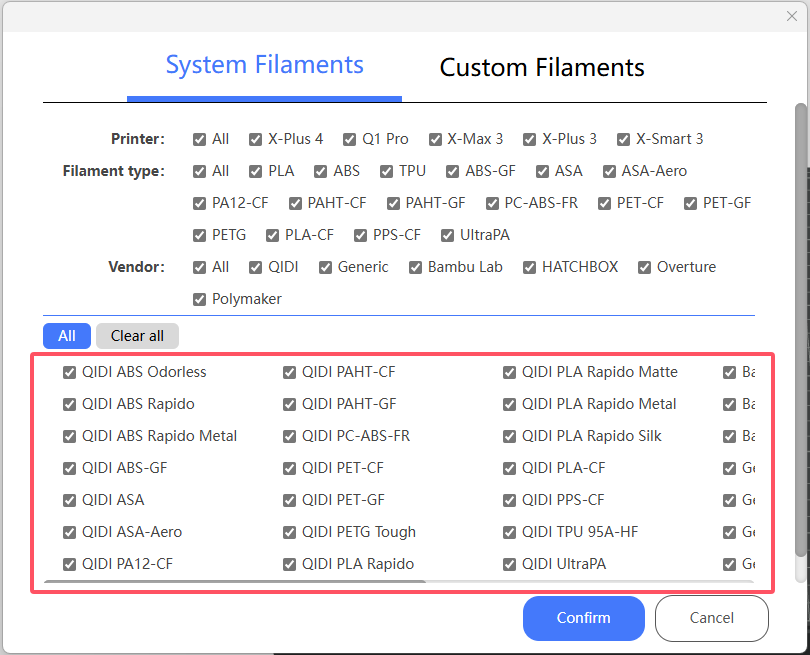Screen dimensions: 810x655
Task: Uncheck the PA12-CF filament type filter
Action: (x=199, y=204)
